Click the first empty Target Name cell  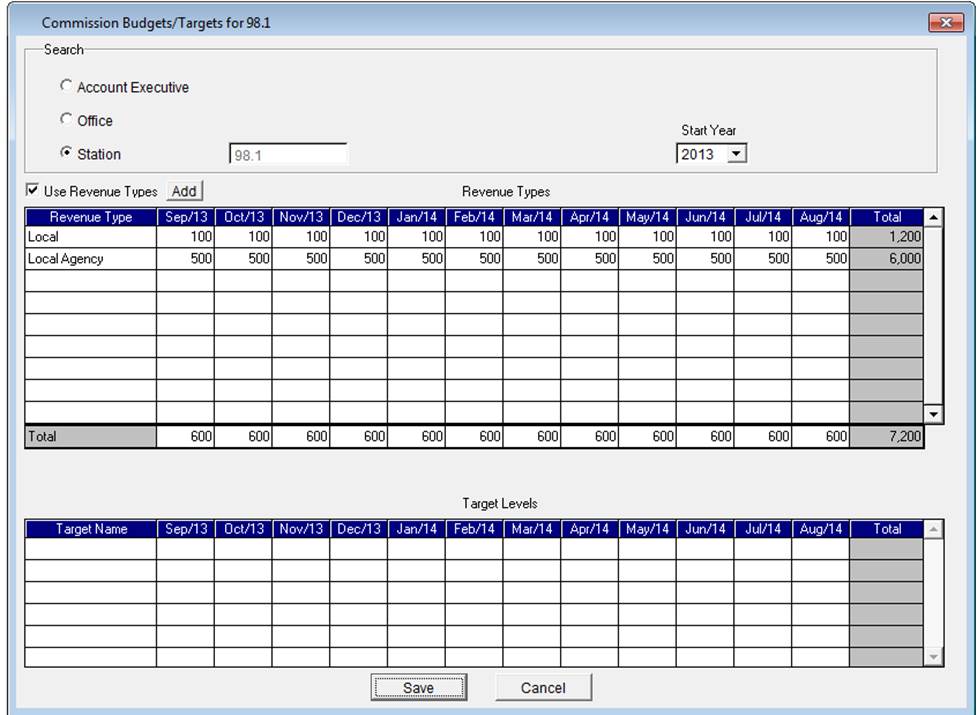click(90, 549)
